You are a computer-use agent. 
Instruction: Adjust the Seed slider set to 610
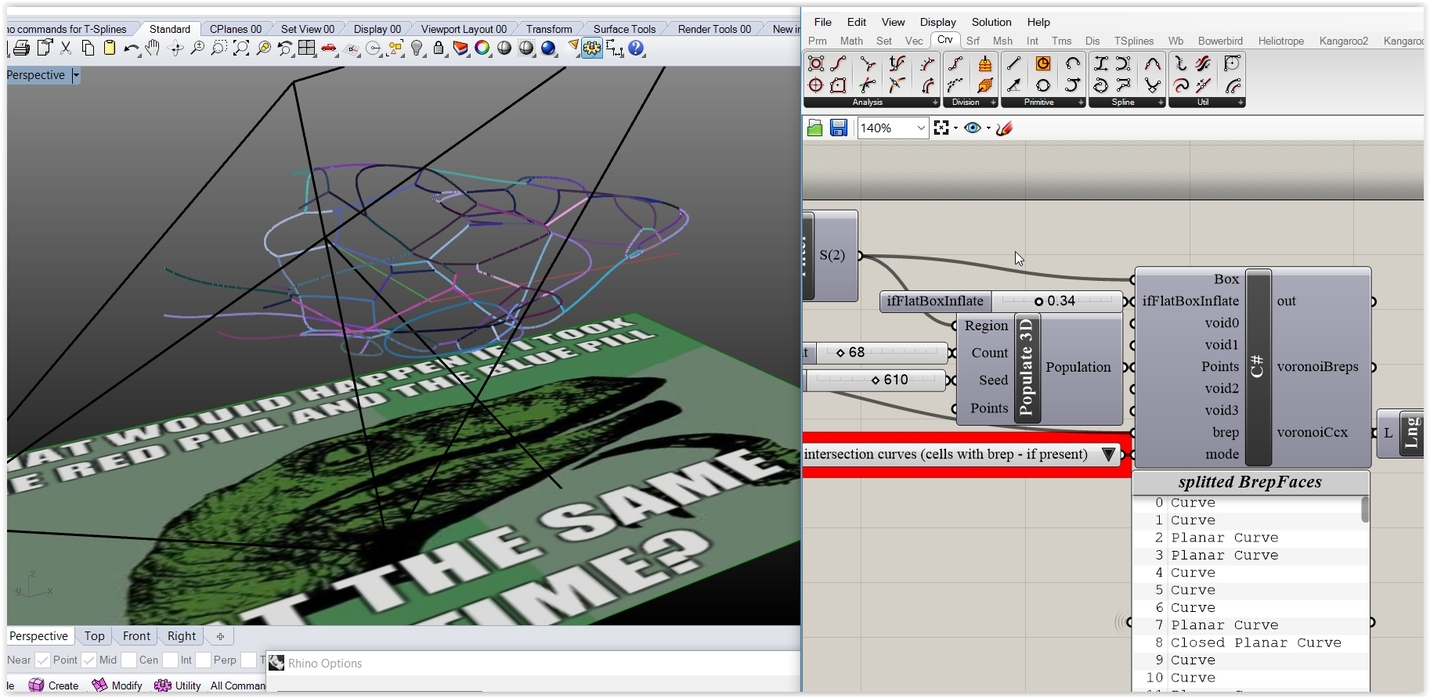point(876,380)
